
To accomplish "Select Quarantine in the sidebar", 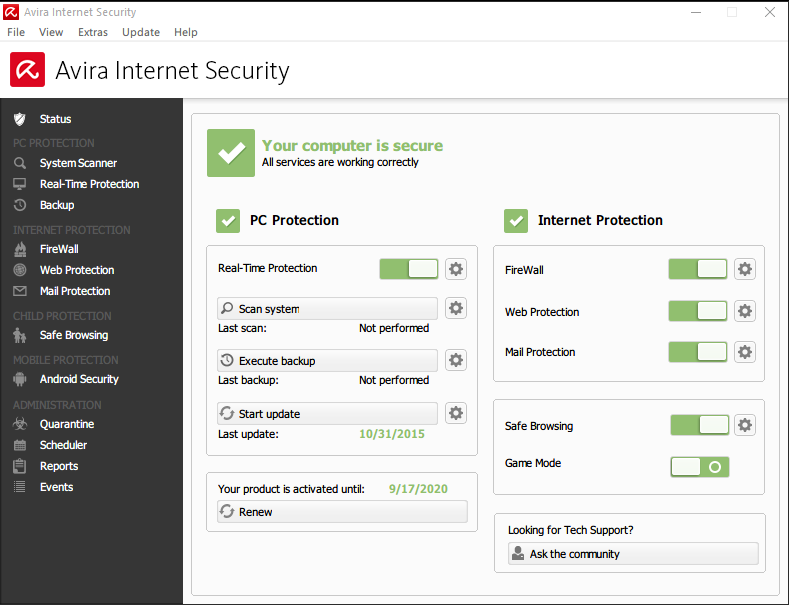I will point(66,424).
